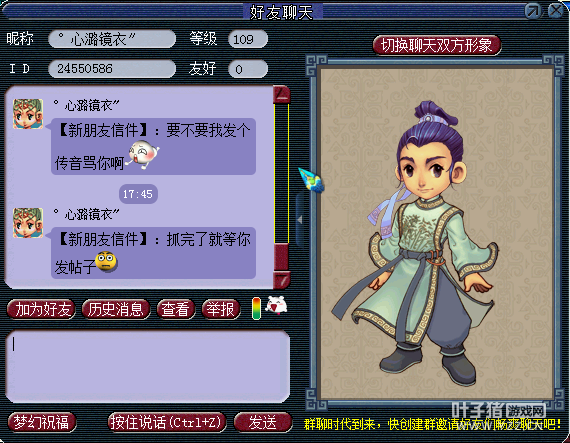Open 梦幻祝福 blessing button
570x443 pixels.
coord(41,422)
